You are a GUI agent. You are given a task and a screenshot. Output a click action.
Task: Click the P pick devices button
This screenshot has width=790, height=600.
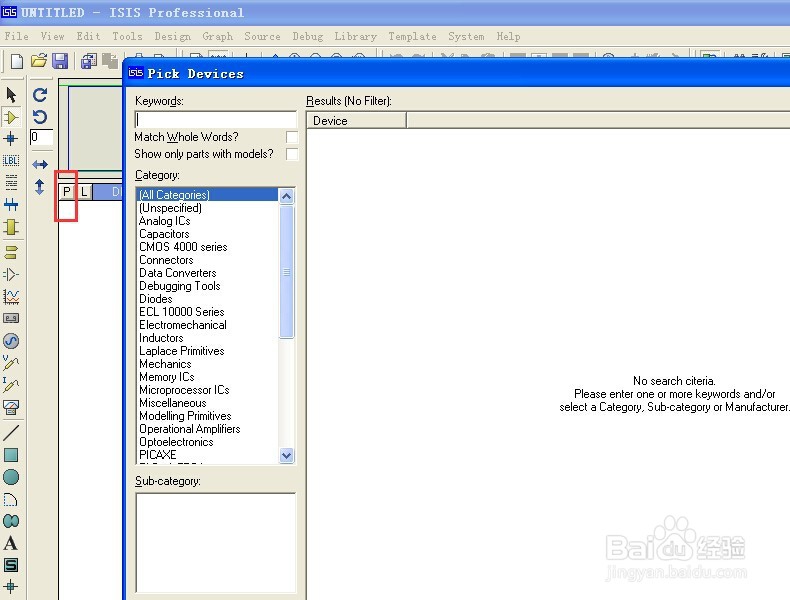(67, 191)
